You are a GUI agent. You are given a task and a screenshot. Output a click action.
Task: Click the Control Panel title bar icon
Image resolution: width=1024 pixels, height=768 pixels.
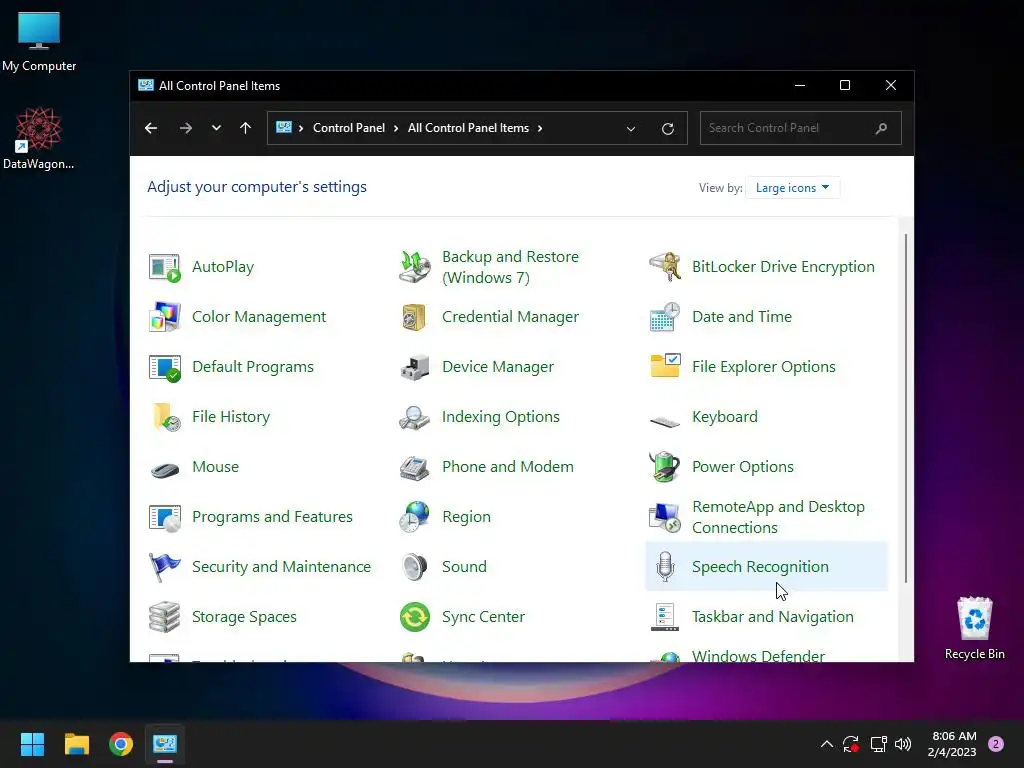click(x=146, y=86)
